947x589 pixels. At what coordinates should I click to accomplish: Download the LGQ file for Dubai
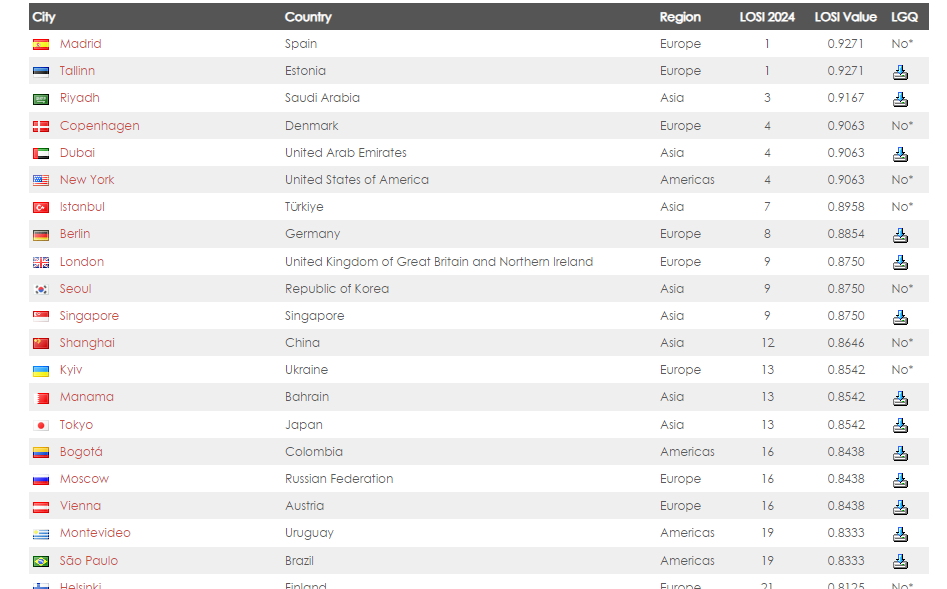(x=900, y=154)
